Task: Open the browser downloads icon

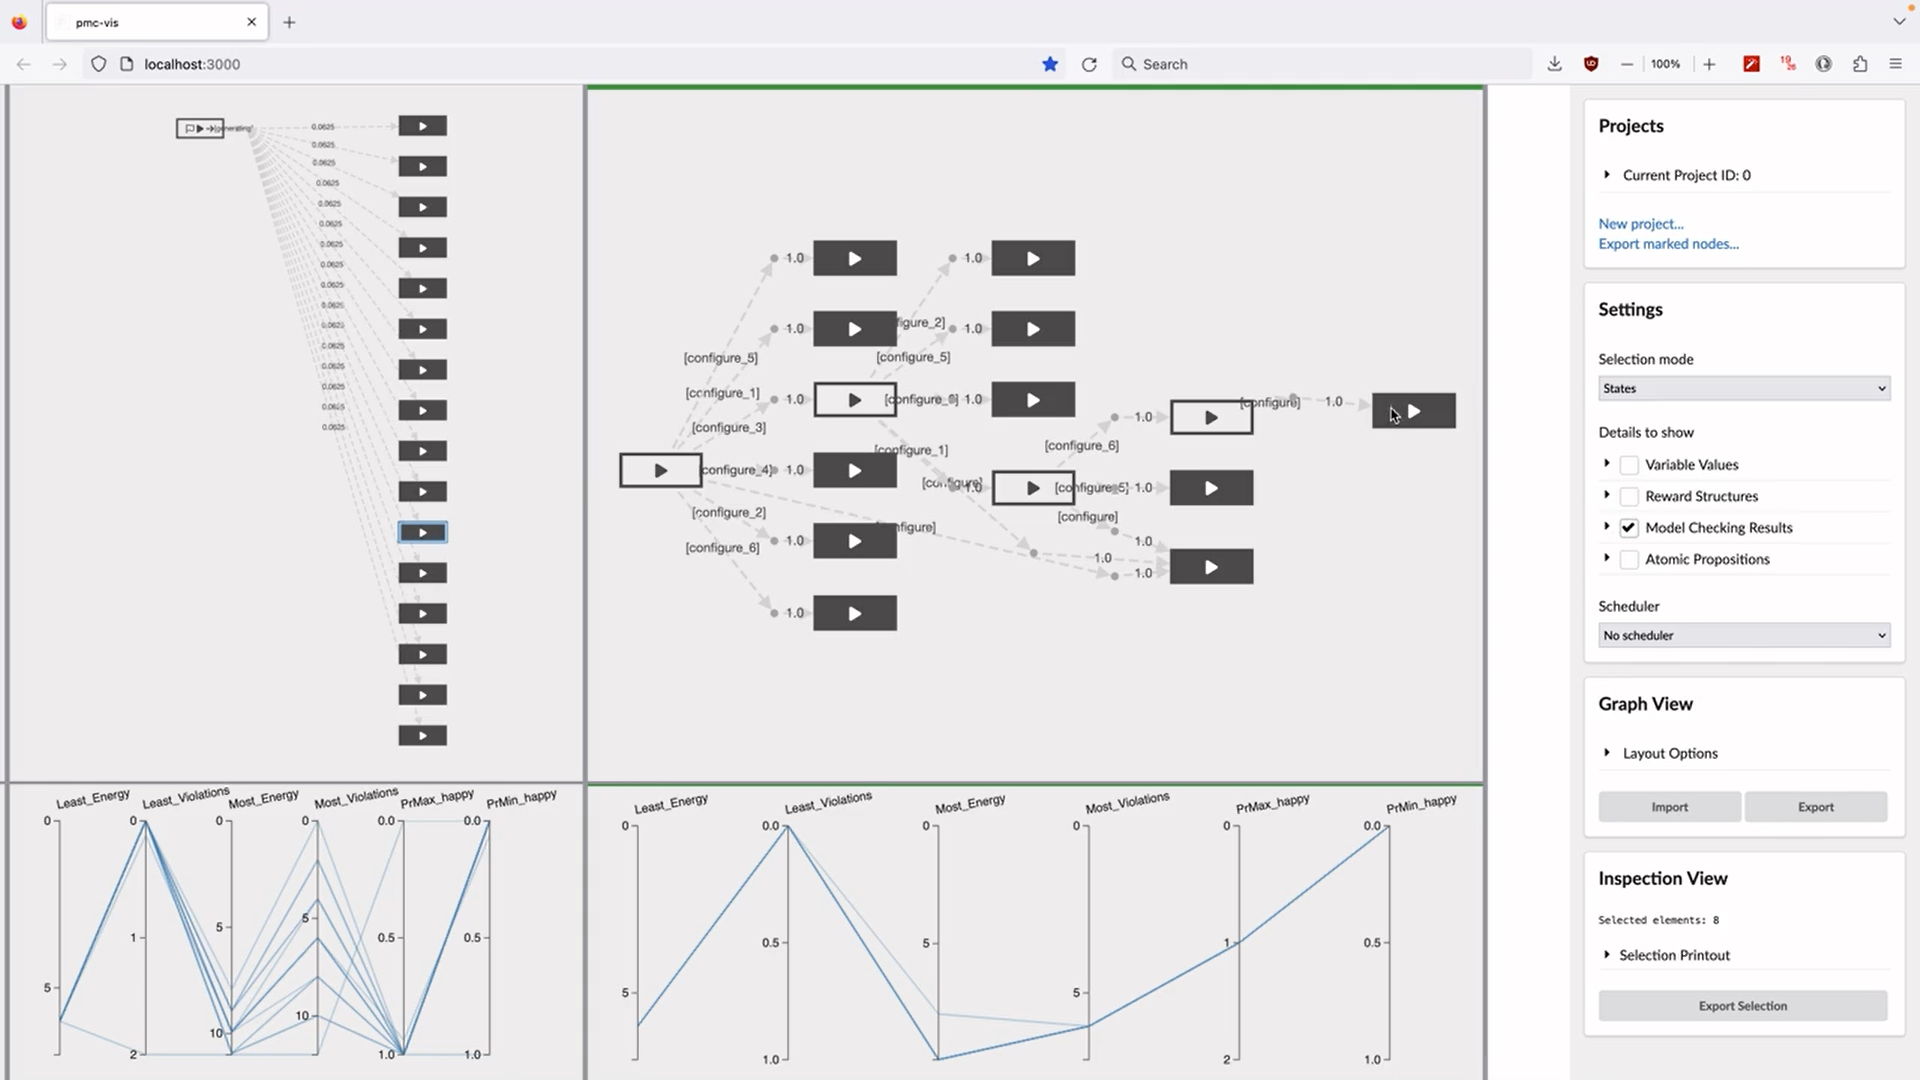Action: 1554,64
